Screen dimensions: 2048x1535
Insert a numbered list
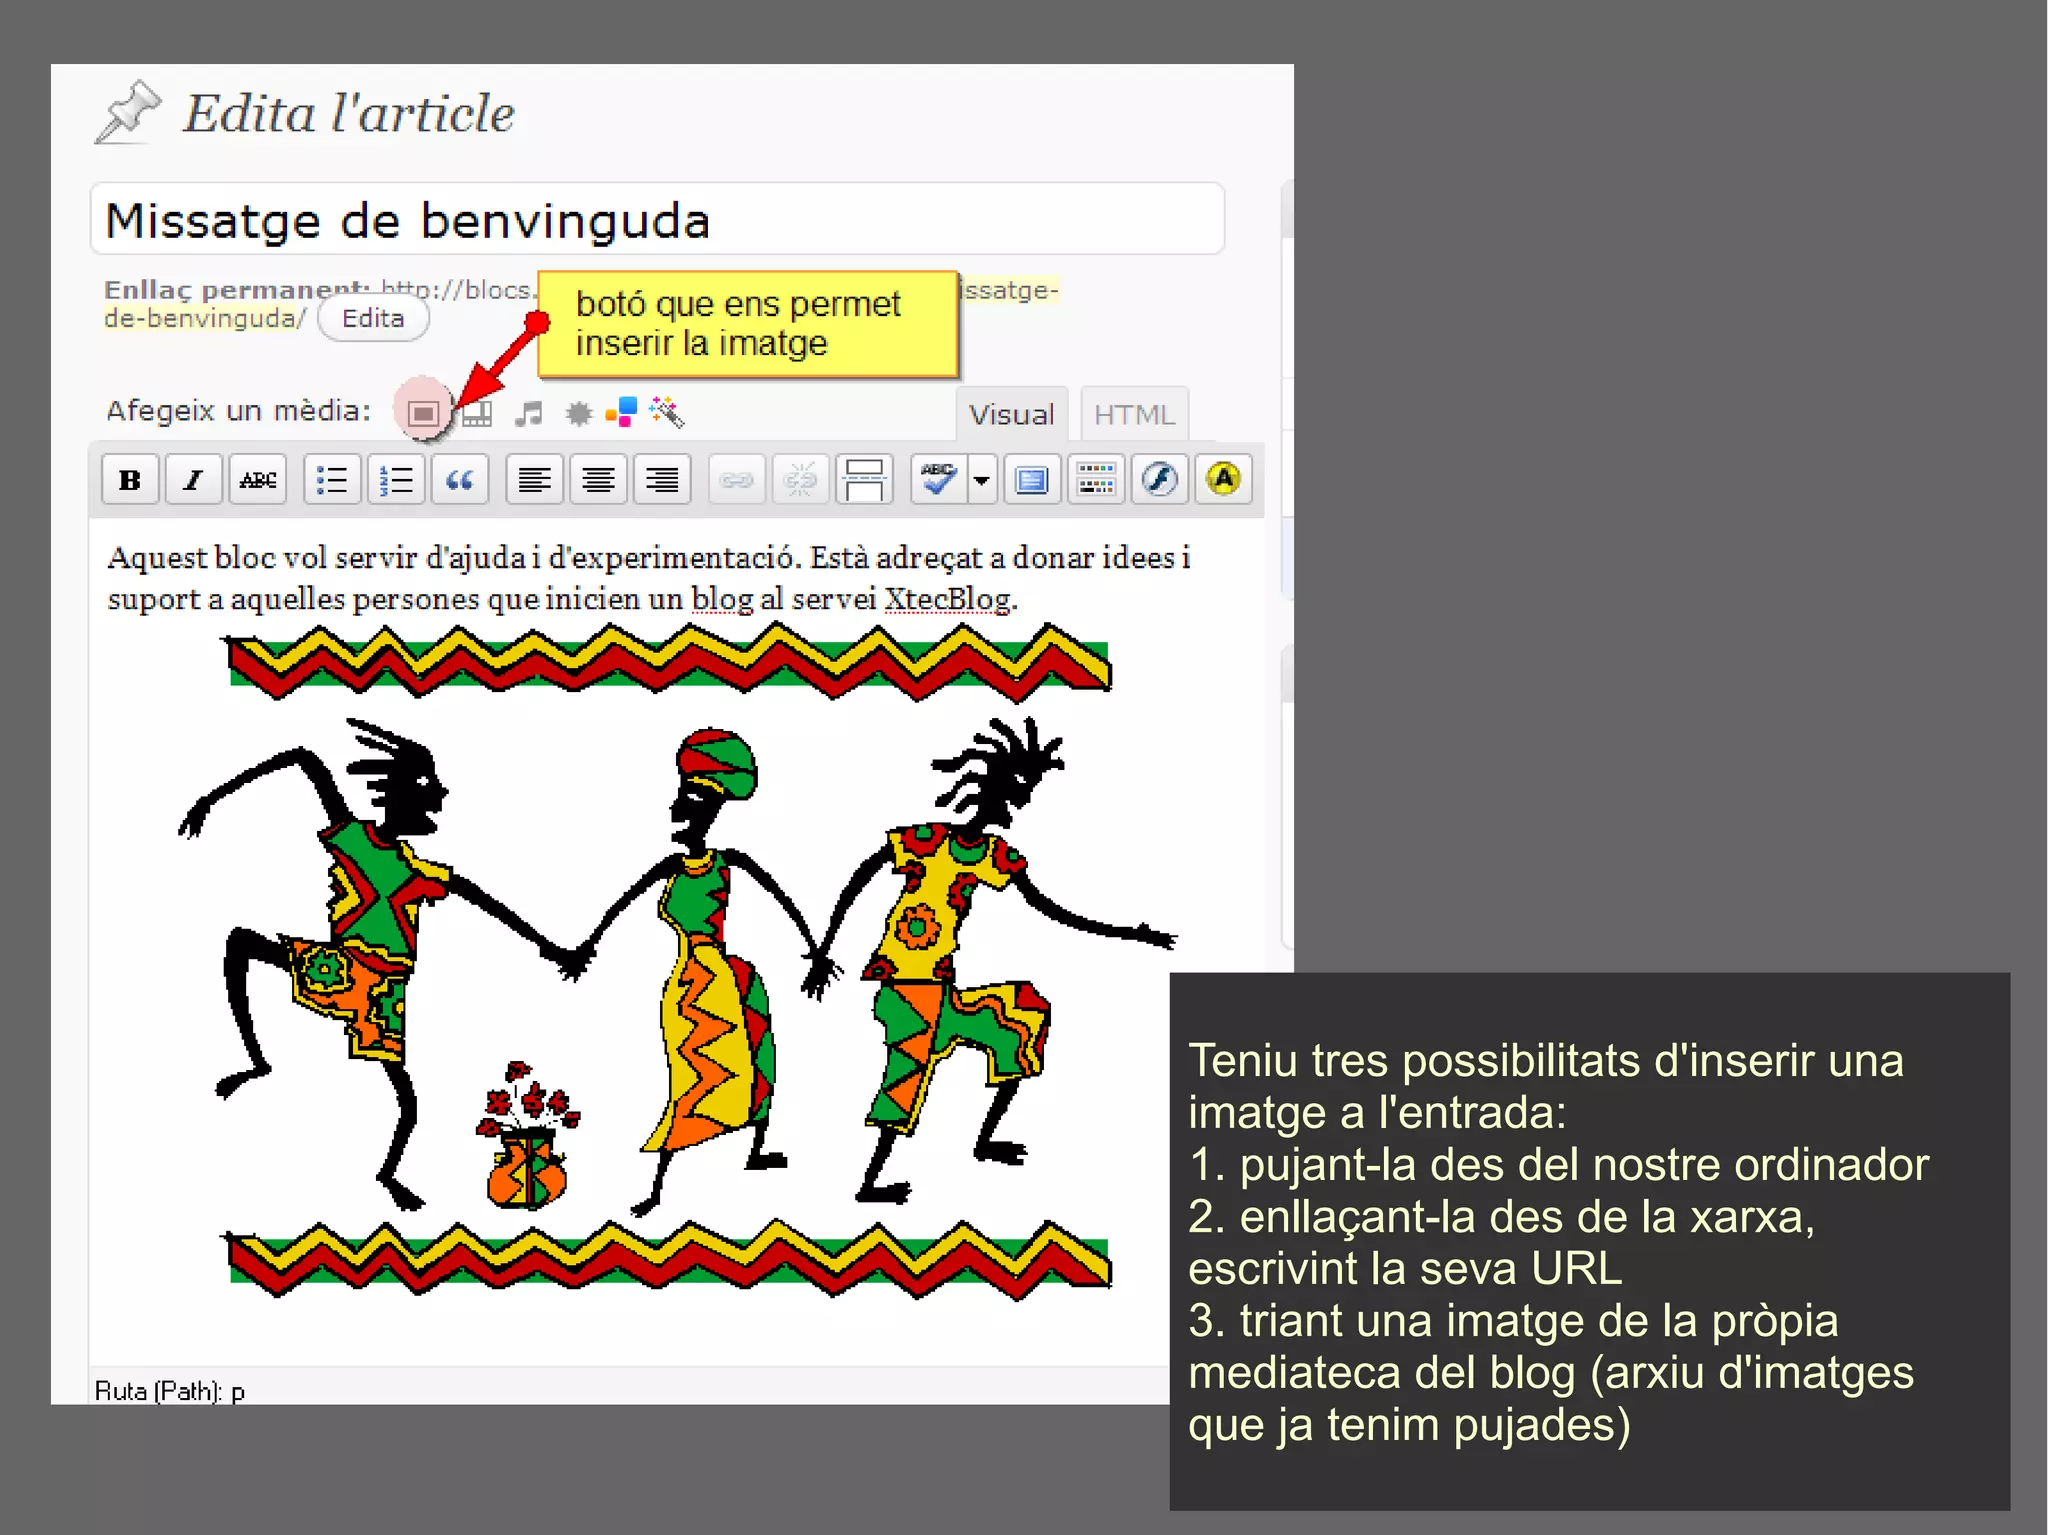(396, 480)
